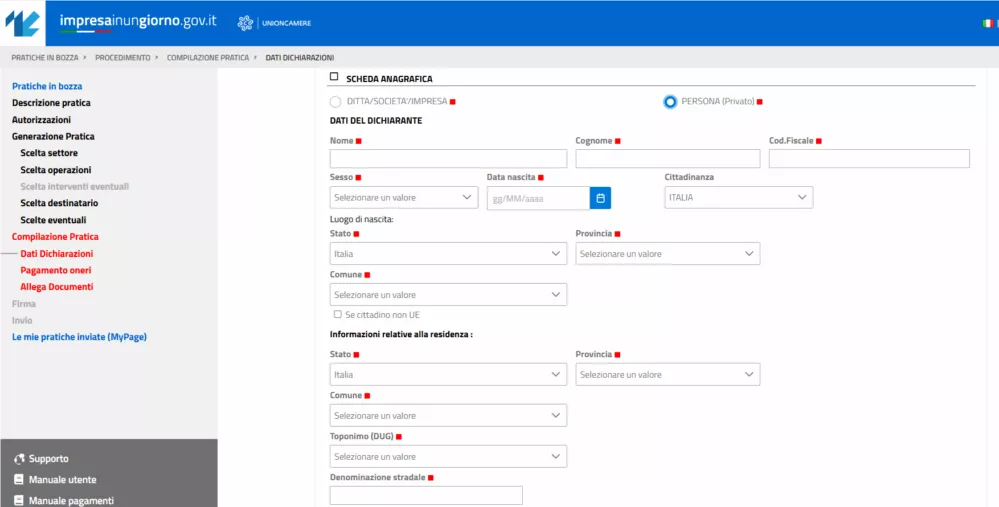Screen dimensions: 999x507
Task: Click the impresainungiorno logo icon
Action: pyautogui.click(x=24, y=22)
